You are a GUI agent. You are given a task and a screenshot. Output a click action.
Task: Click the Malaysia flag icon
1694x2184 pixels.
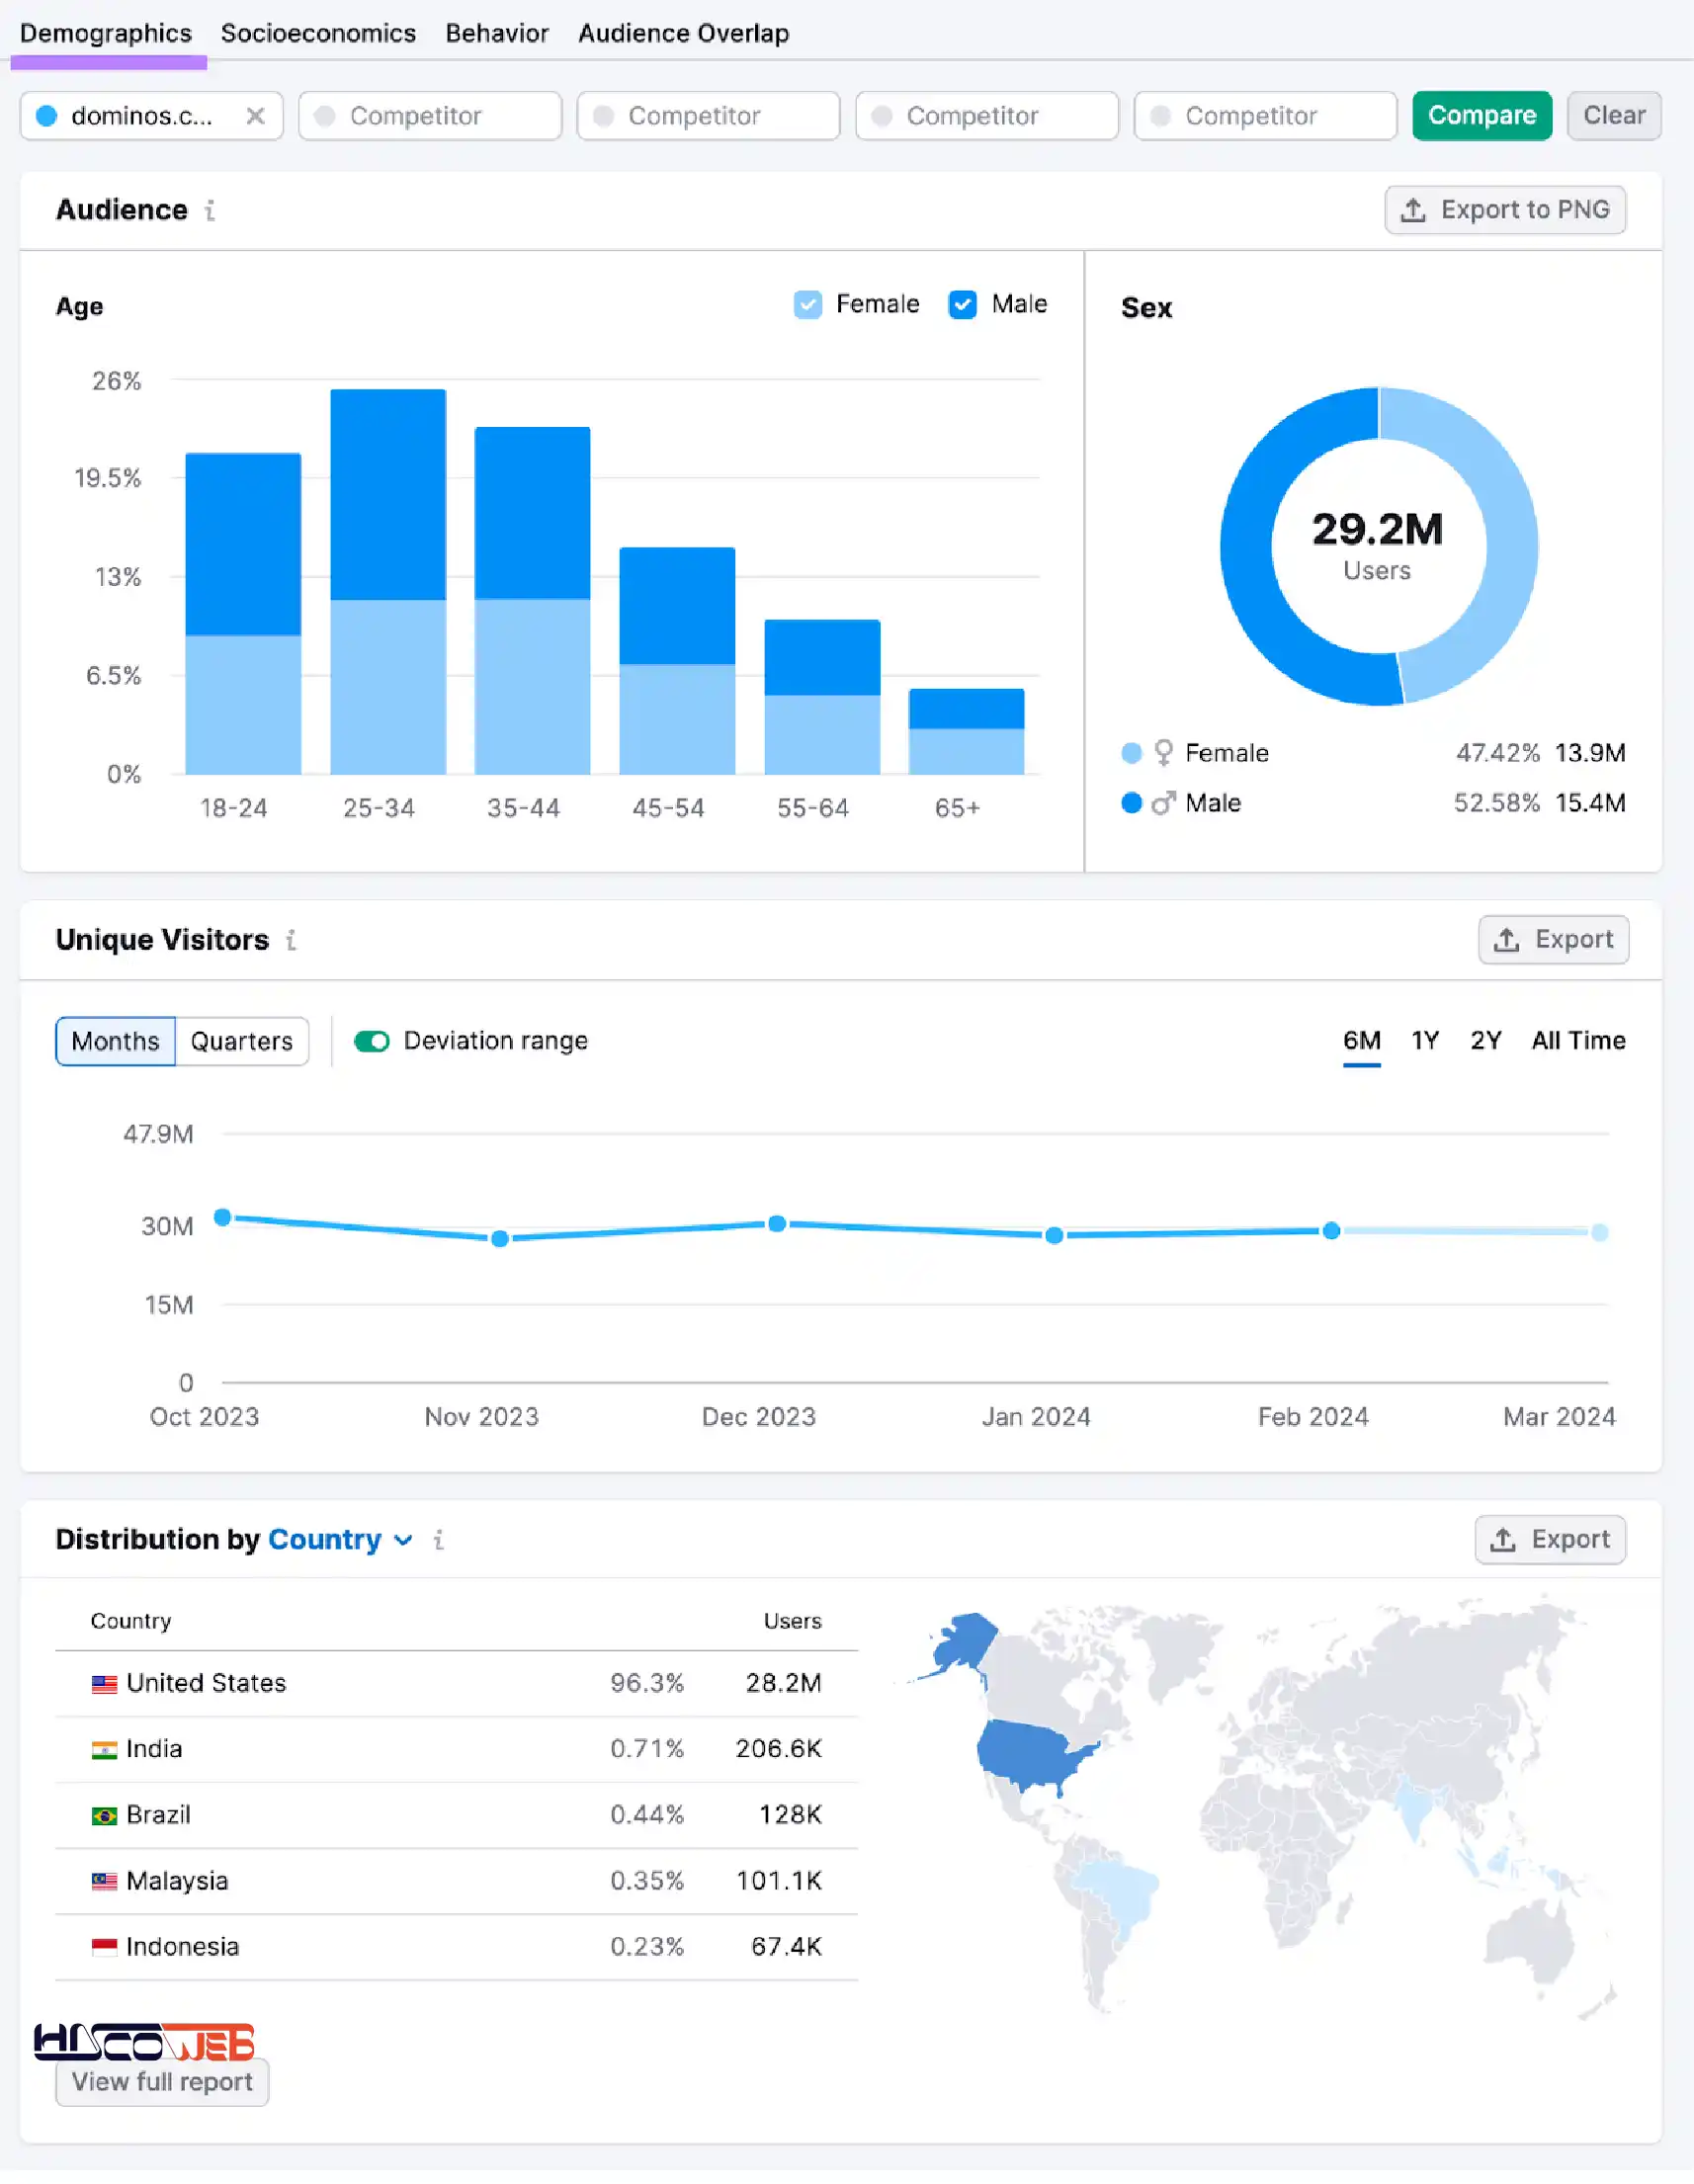[104, 1883]
